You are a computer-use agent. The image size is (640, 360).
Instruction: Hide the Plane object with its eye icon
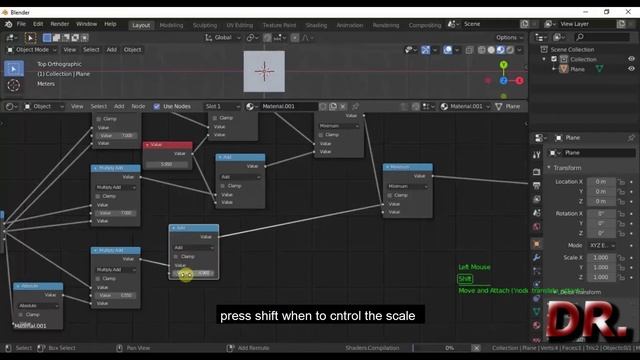coord(631,69)
